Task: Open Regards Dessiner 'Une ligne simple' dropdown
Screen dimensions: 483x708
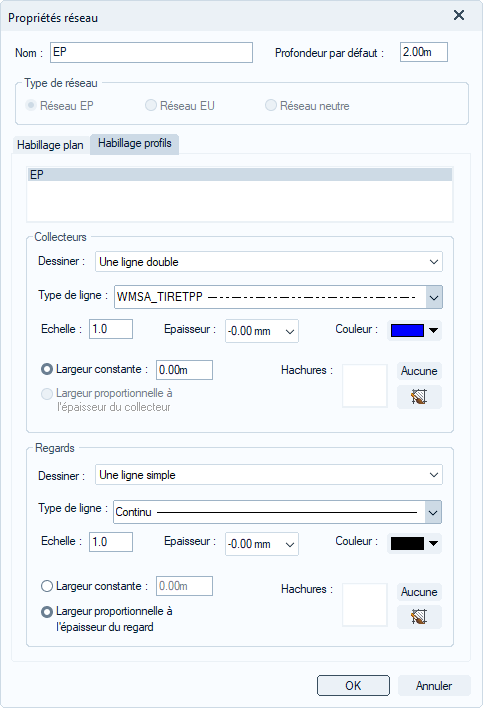Action: coord(269,475)
